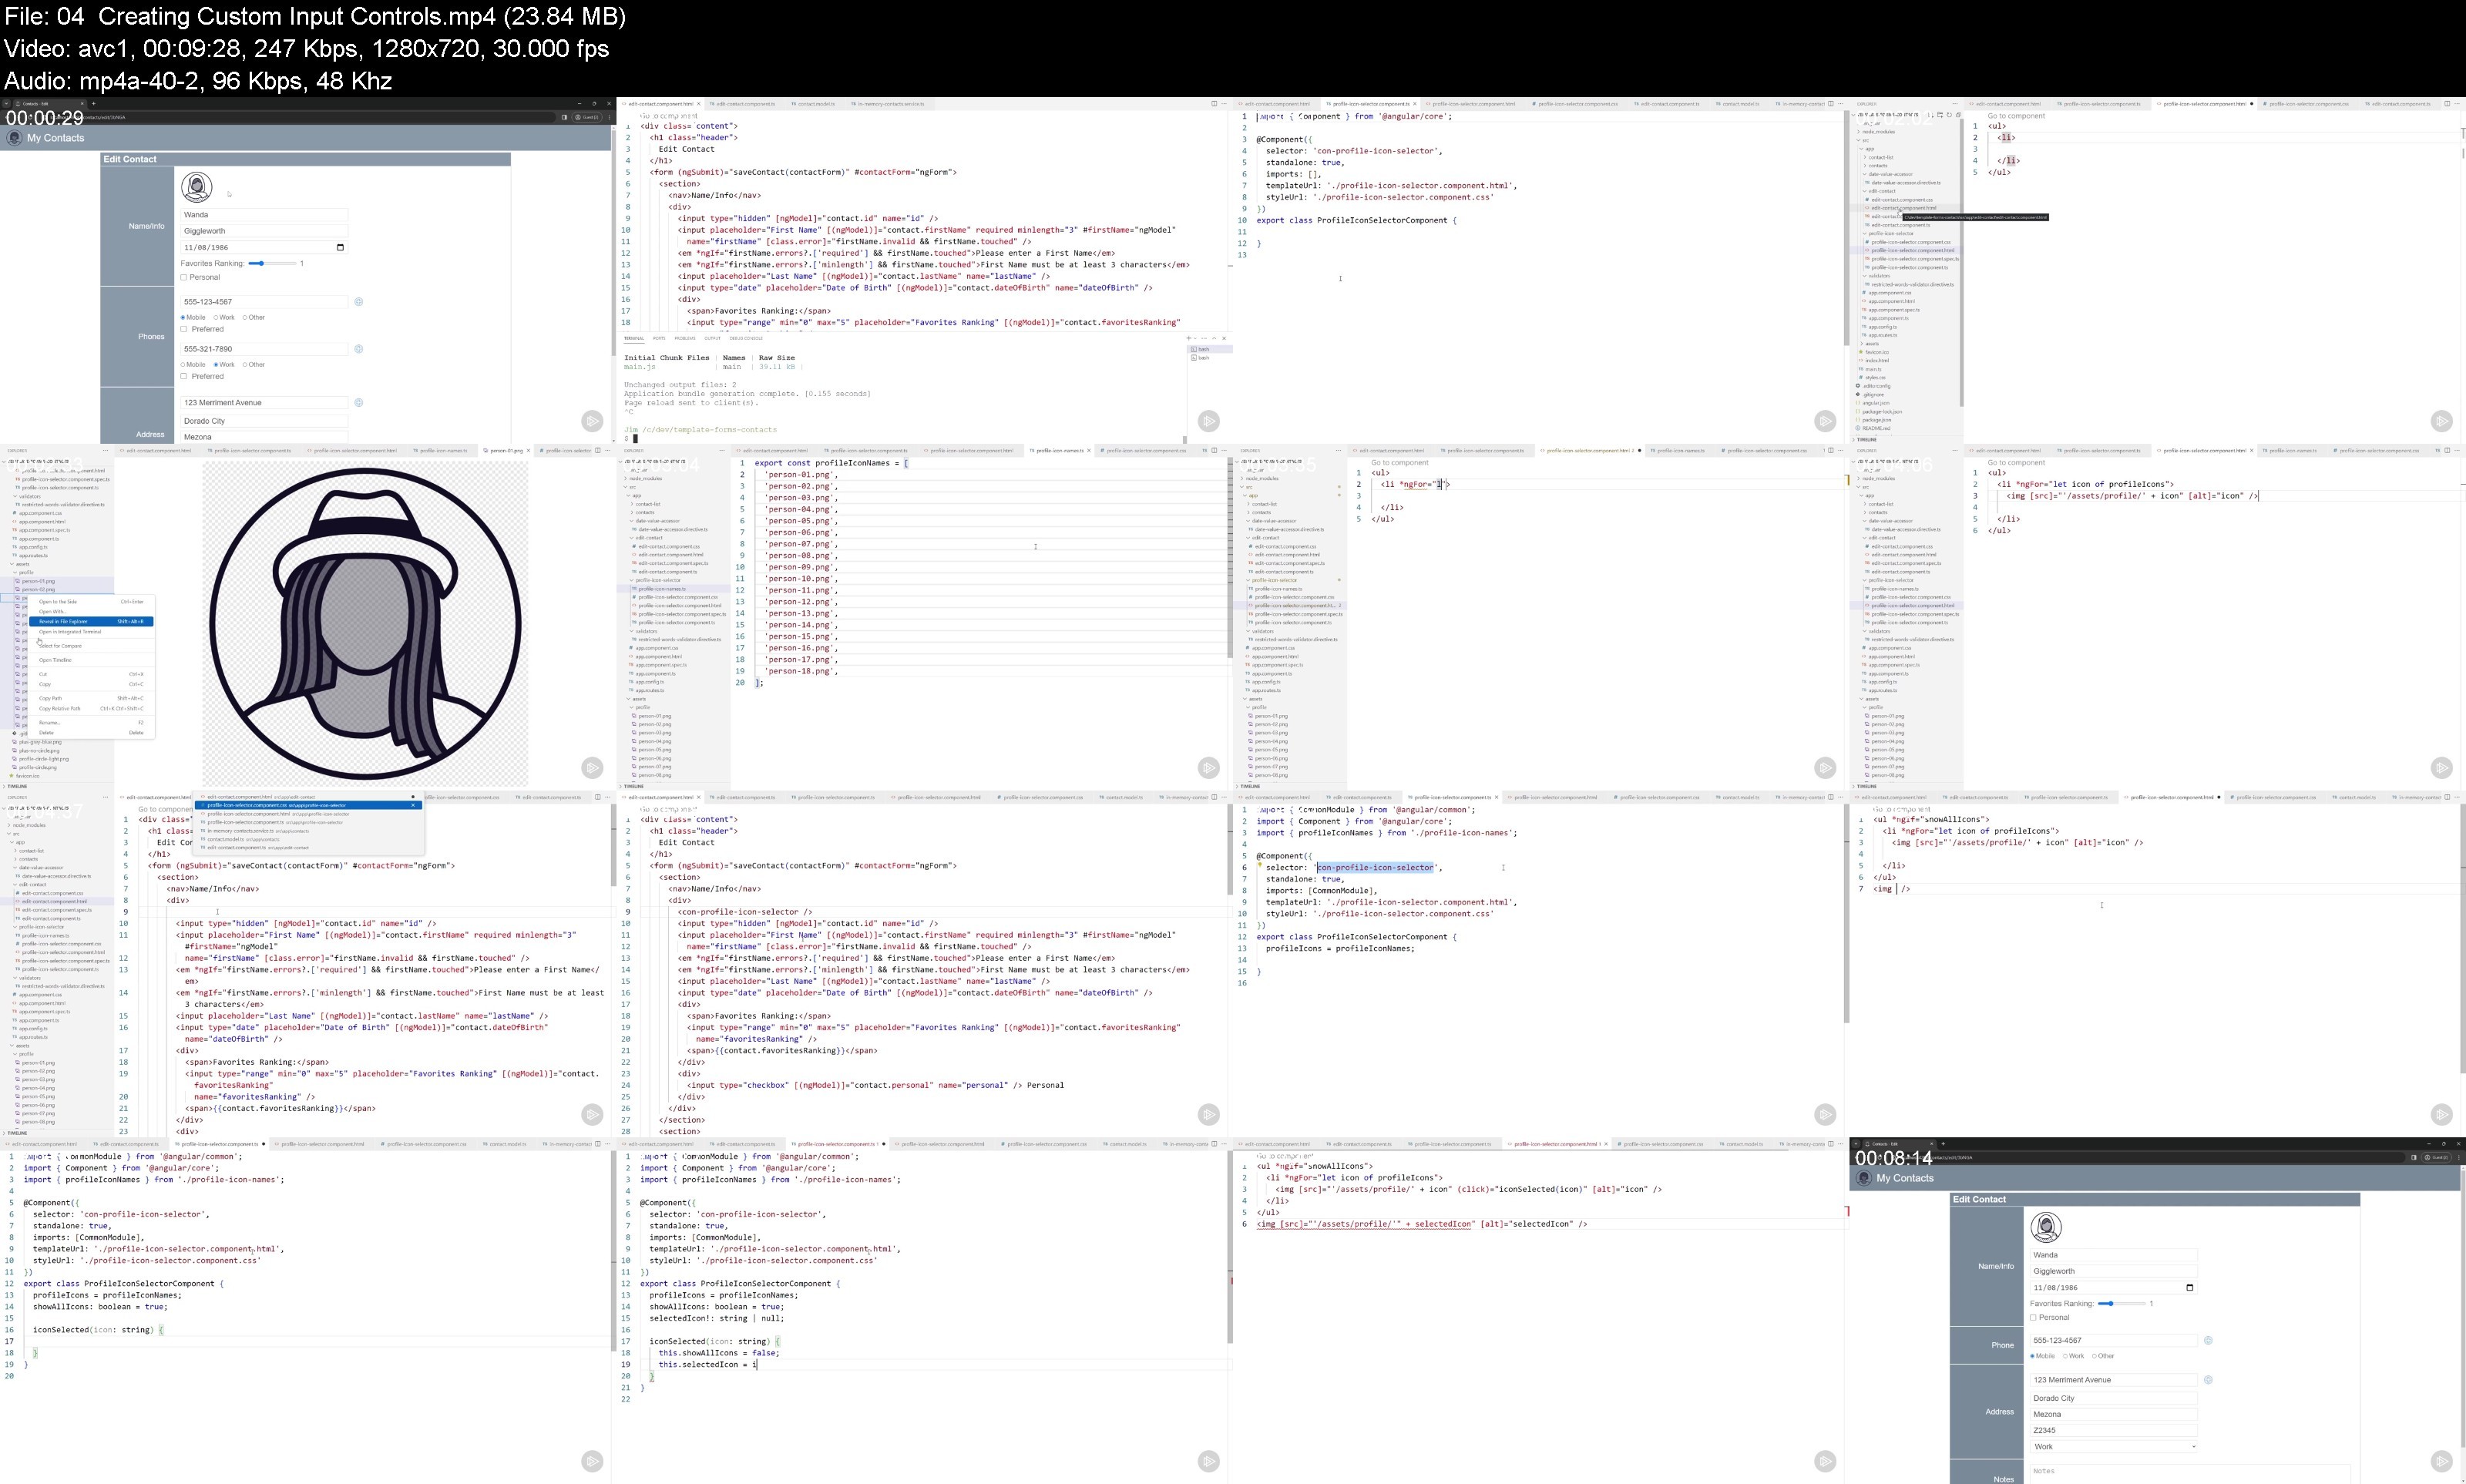Screen dimensions: 2466x1484
Task: Click split editor icon beside person-01.png tab
Action: [x=598, y=450]
